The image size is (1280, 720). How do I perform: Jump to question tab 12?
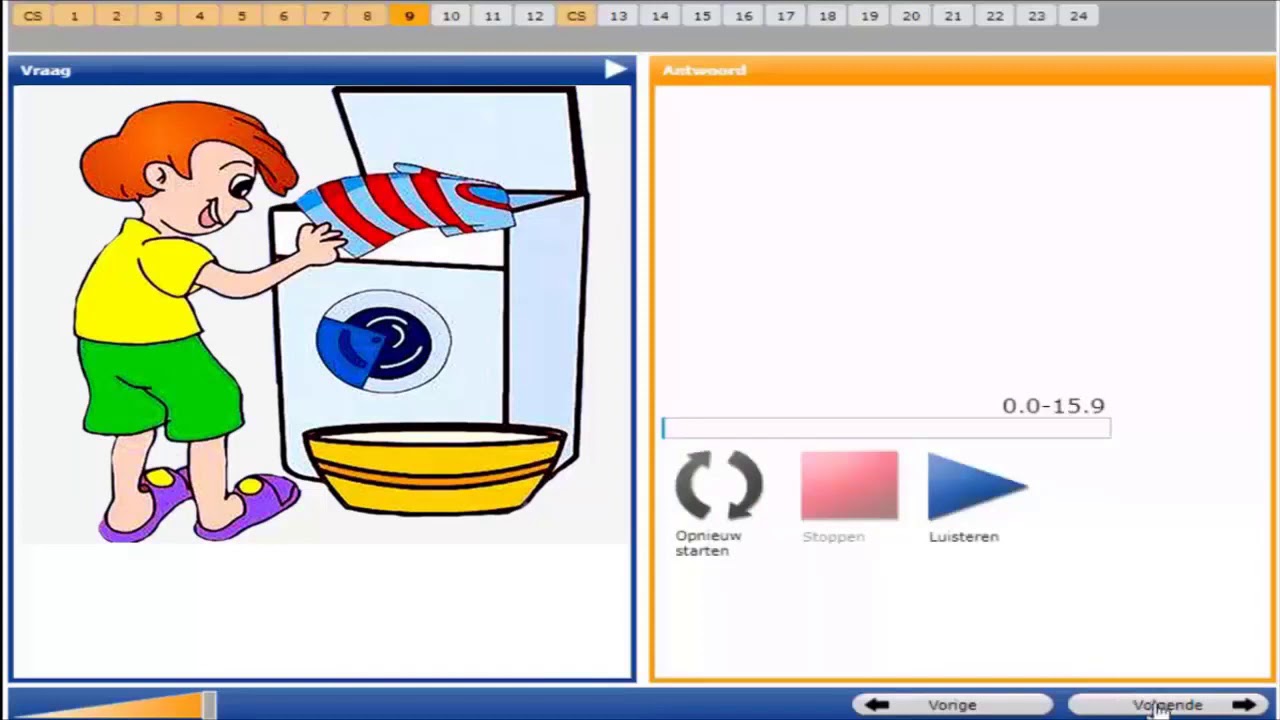pyautogui.click(x=535, y=16)
